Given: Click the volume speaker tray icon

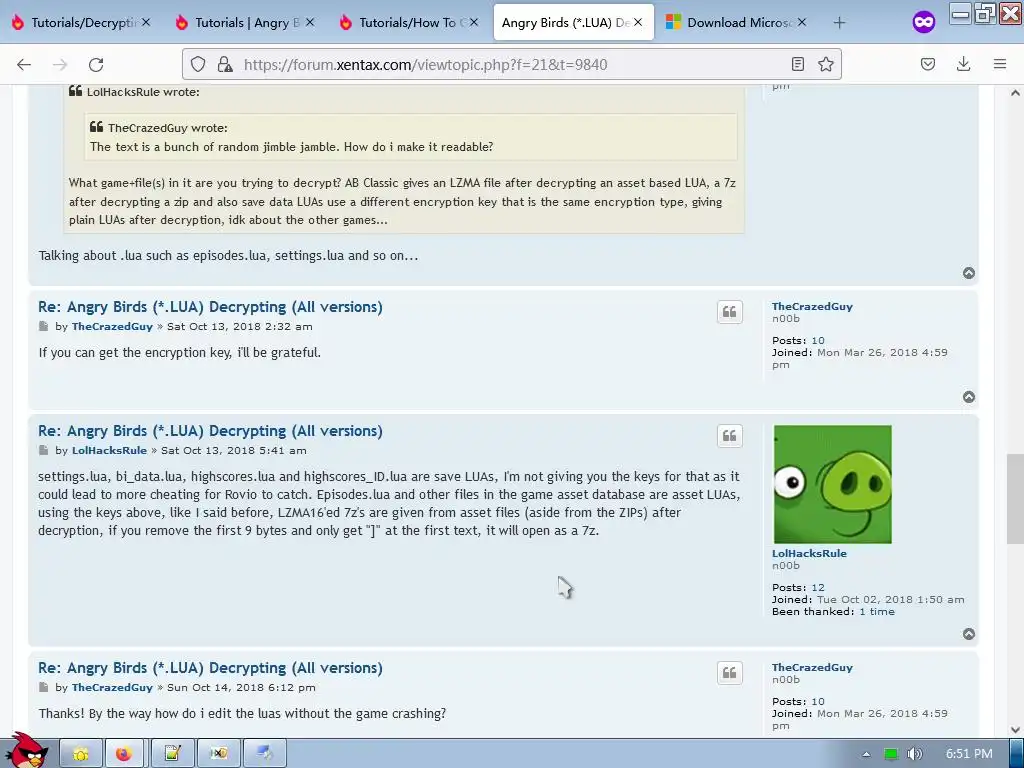Looking at the screenshot, I should click(x=914, y=754).
